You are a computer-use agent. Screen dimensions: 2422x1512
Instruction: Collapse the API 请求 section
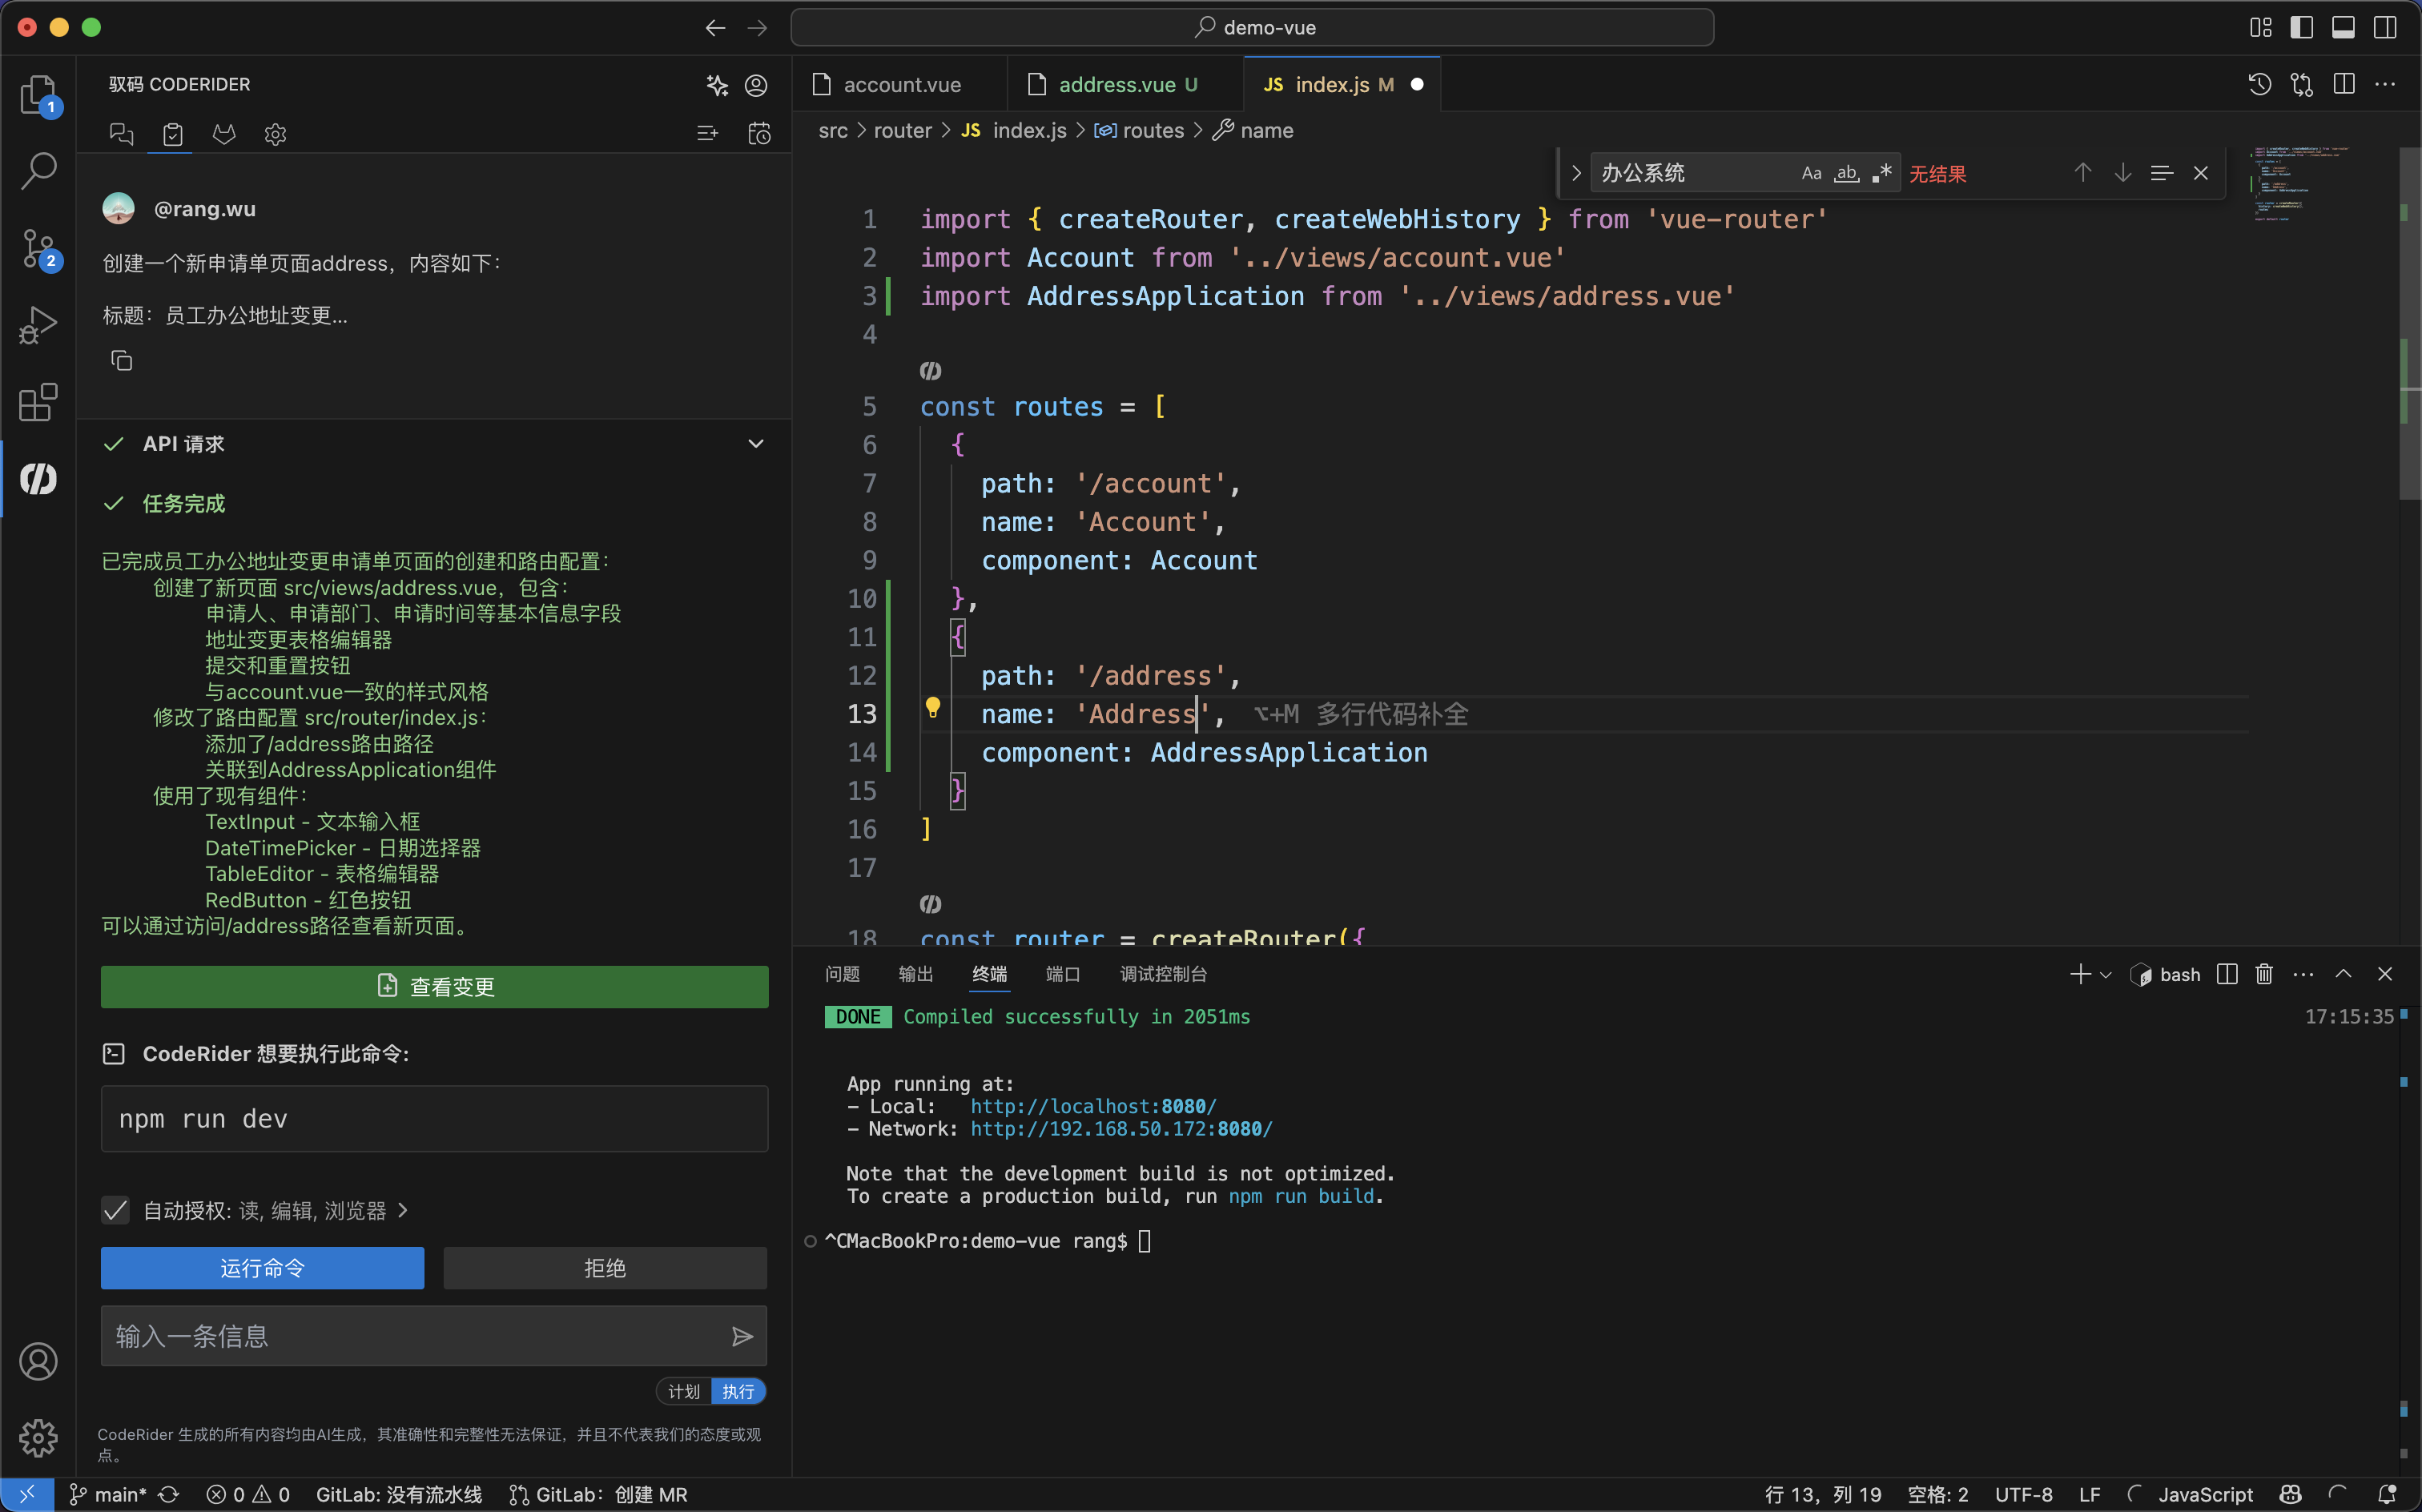coord(756,444)
